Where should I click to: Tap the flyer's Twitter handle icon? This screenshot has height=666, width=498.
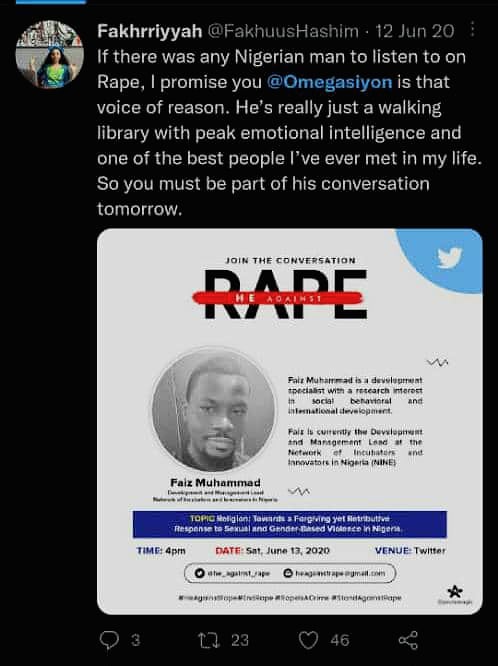tap(200, 573)
